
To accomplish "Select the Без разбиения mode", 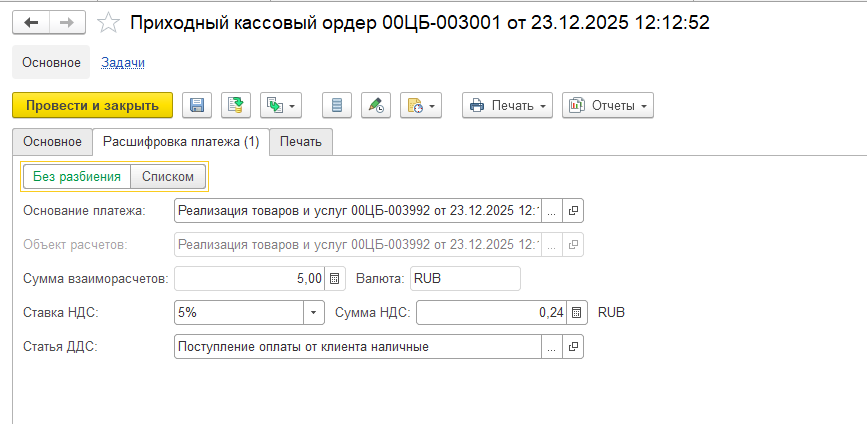I will click(77, 177).
